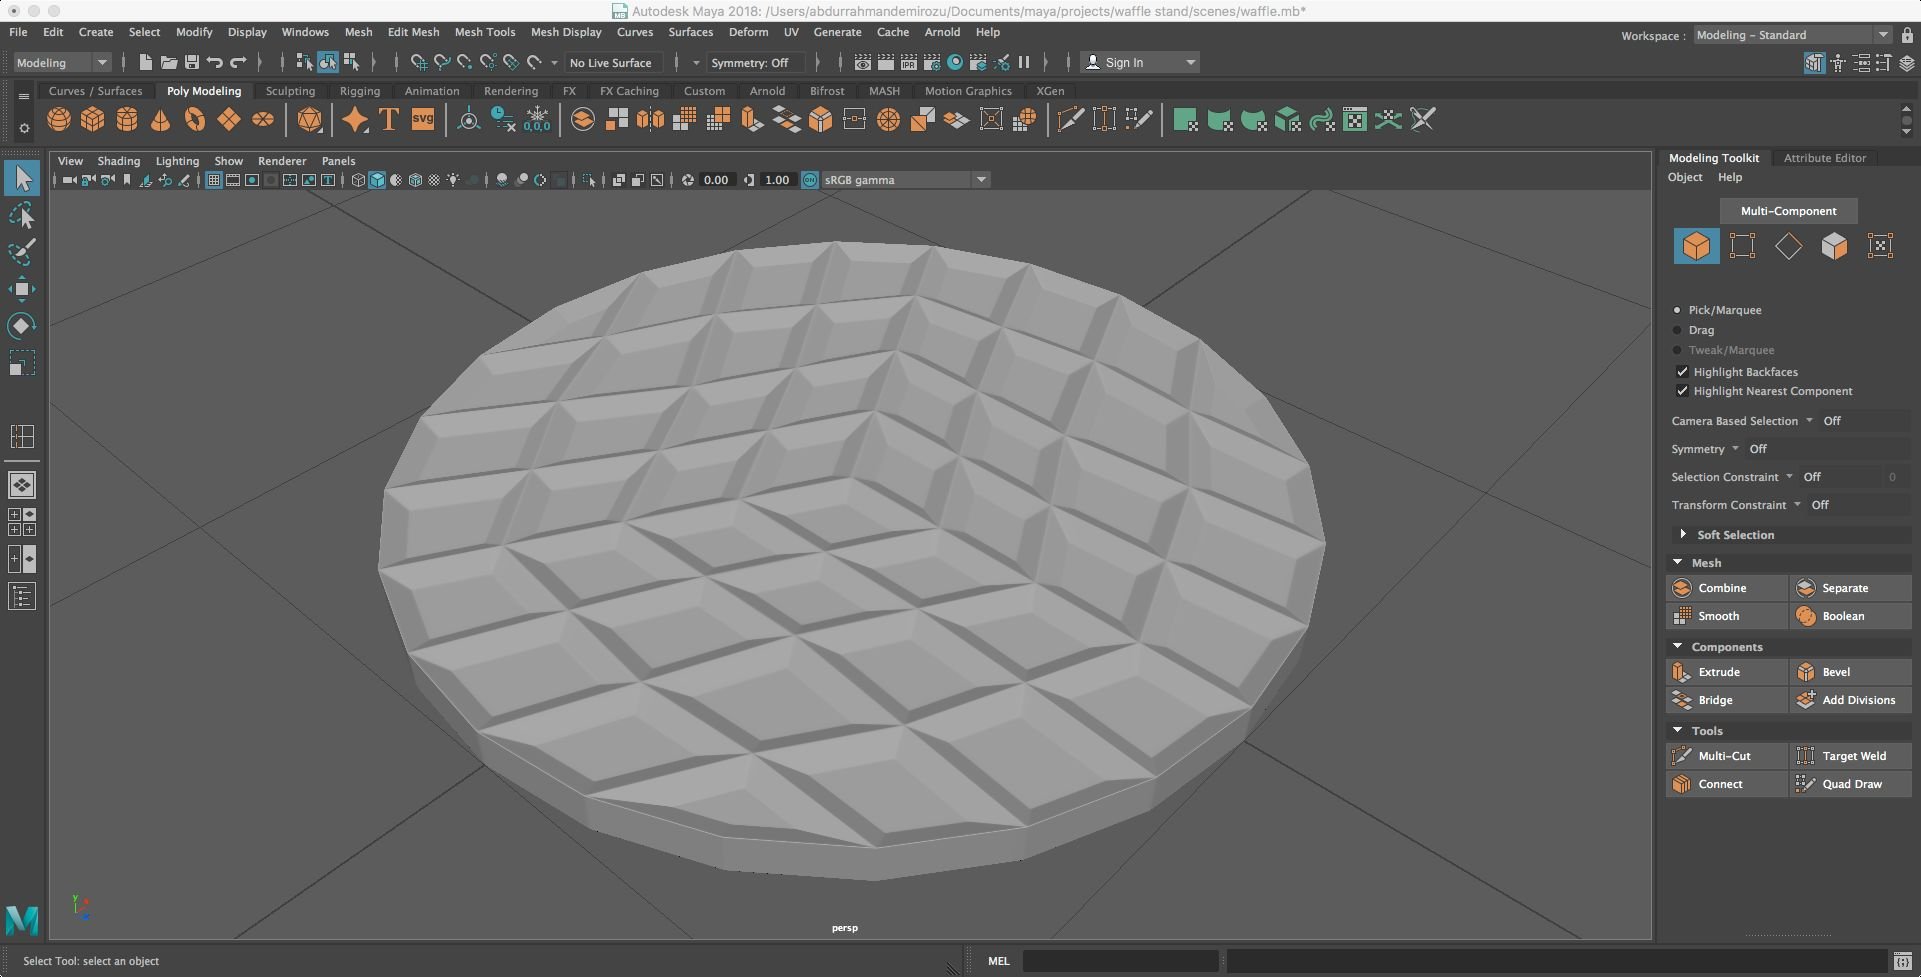Open the viewport Shading menu

click(118, 161)
